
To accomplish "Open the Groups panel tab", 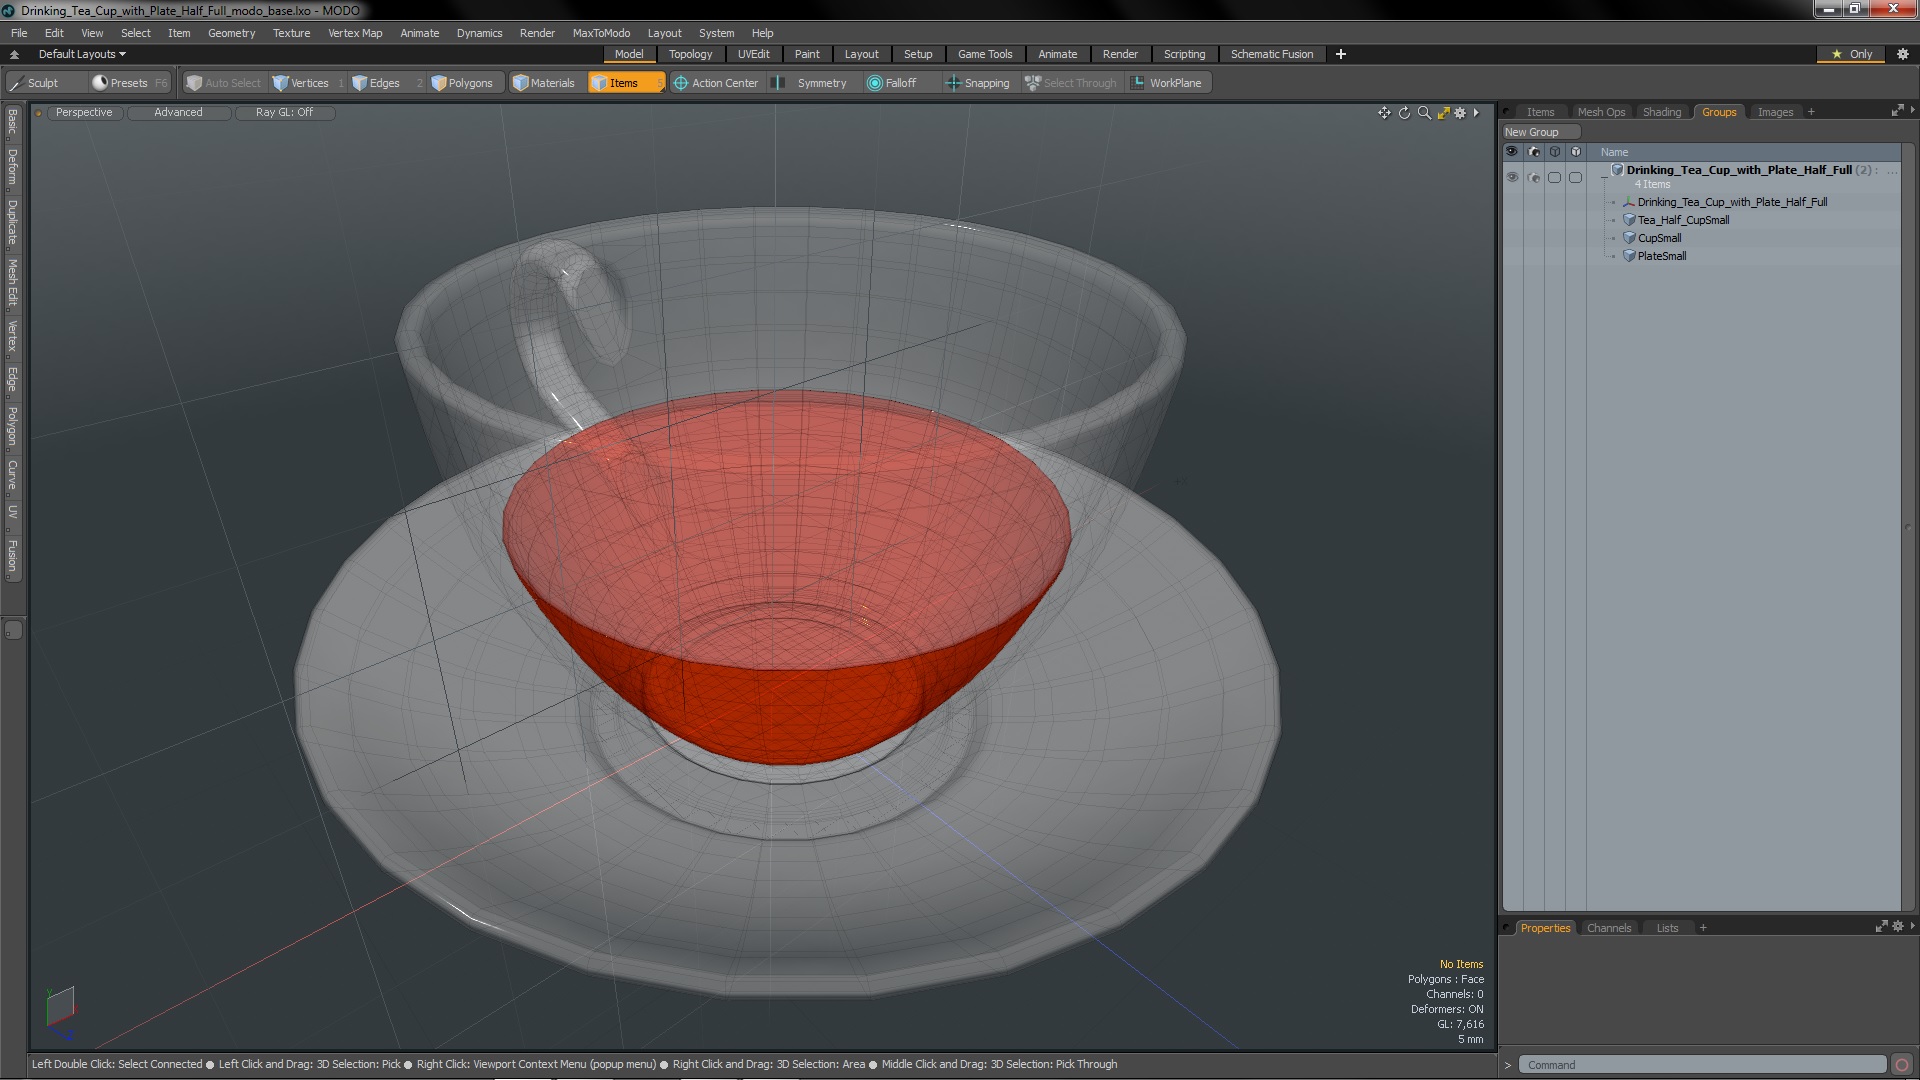I will click(1720, 111).
